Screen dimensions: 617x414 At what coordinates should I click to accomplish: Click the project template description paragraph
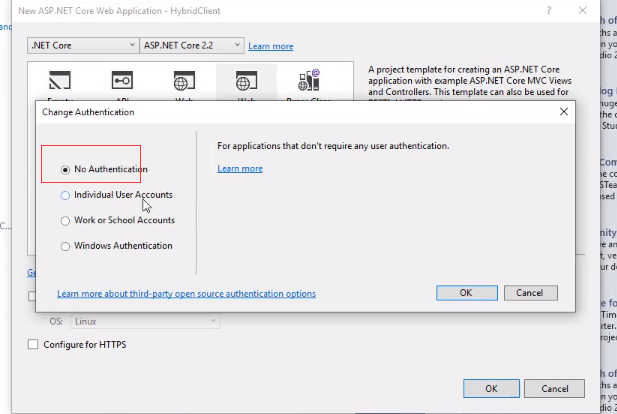pos(470,81)
